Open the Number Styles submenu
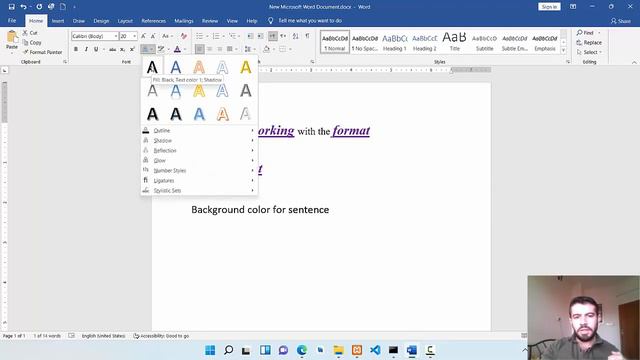 tap(199, 171)
